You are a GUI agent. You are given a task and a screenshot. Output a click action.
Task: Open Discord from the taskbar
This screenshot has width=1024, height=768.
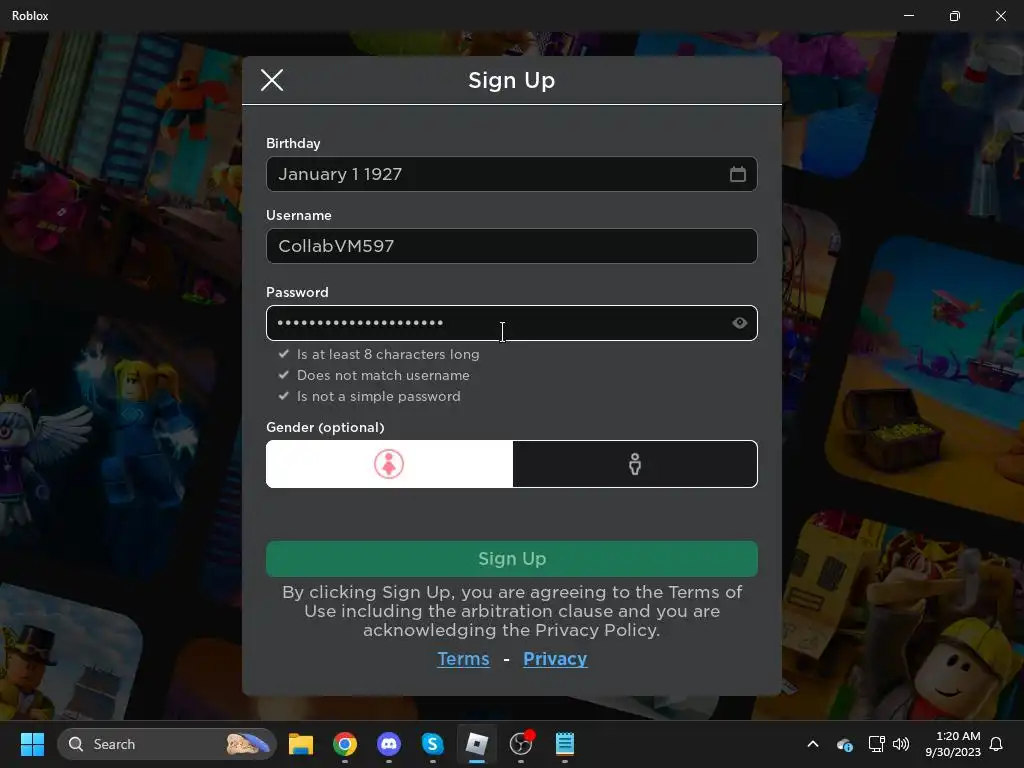[x=389, y=744]
